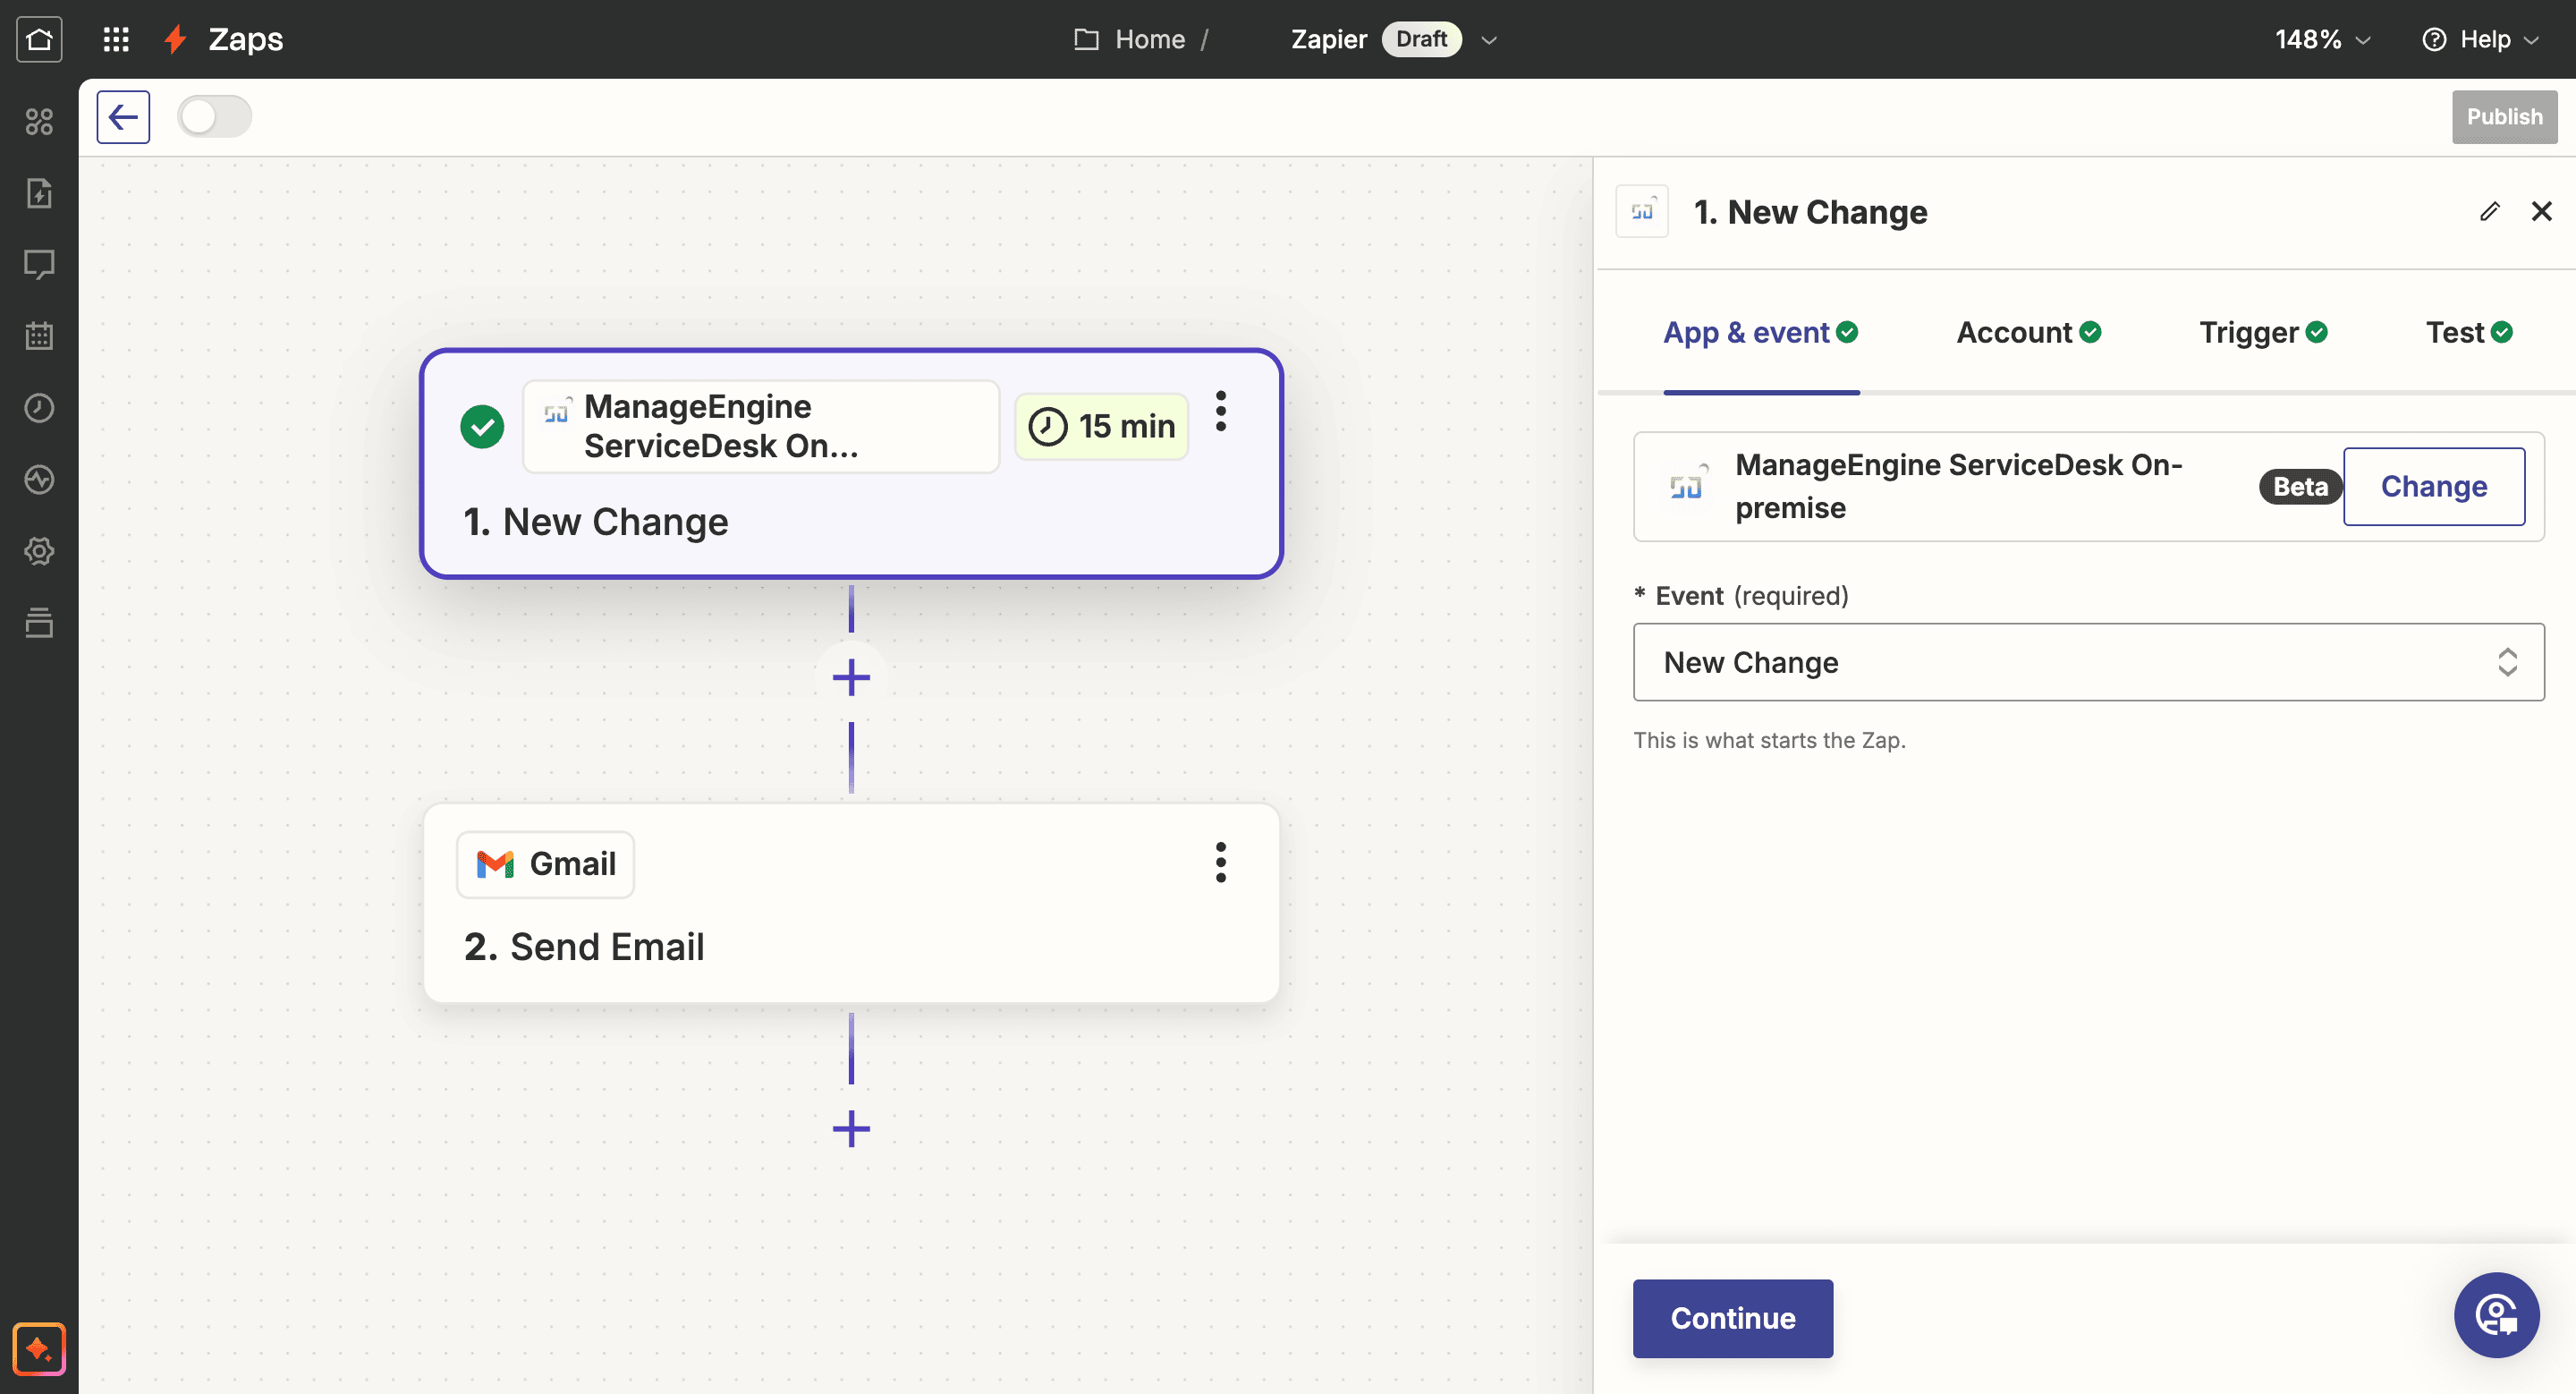Viewport: 2576px width, 1394px height.
Task: Select the Gmail Send Email step card
Action: coord(851,903)
